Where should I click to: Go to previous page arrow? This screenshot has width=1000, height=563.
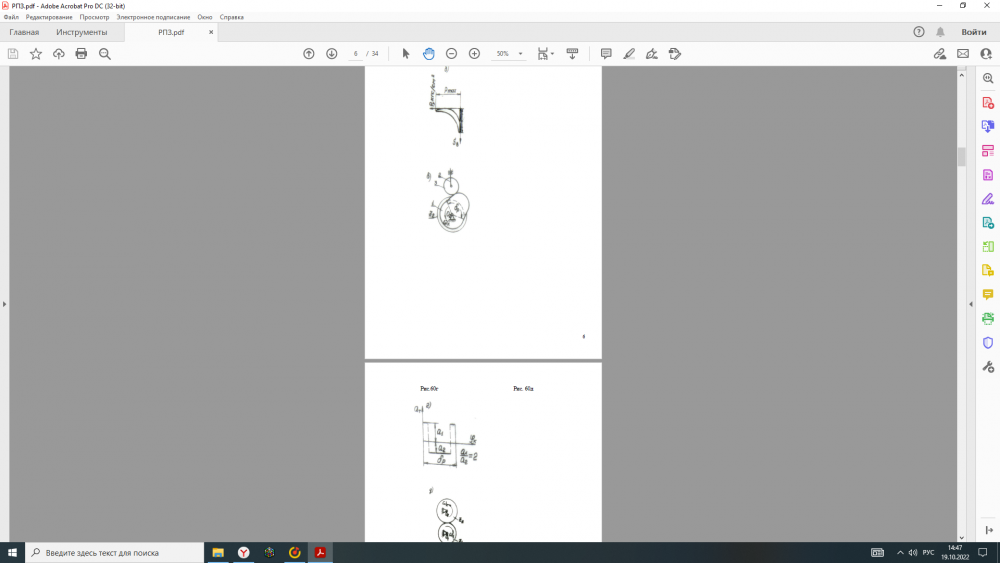pyautogui.click(x=309, y=54)
